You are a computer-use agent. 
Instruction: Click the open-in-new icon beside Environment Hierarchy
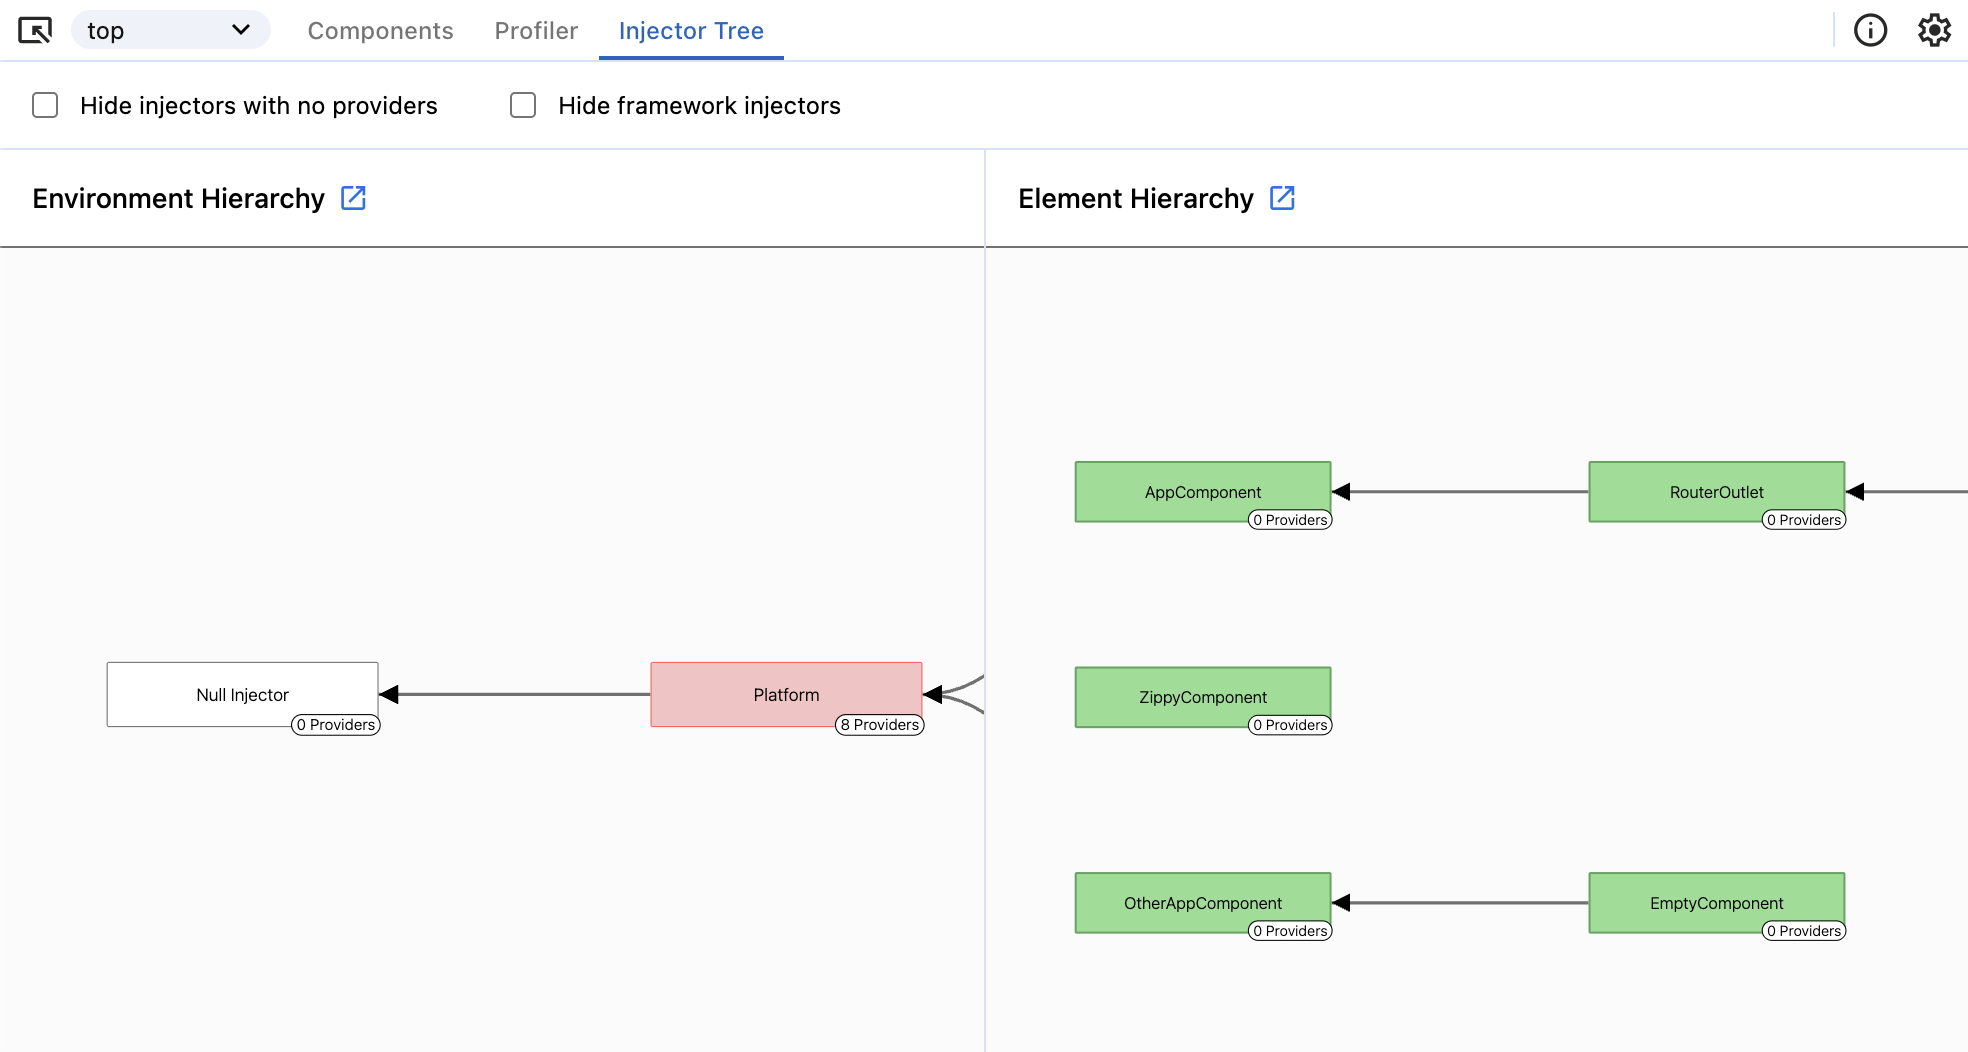(354, 198)
